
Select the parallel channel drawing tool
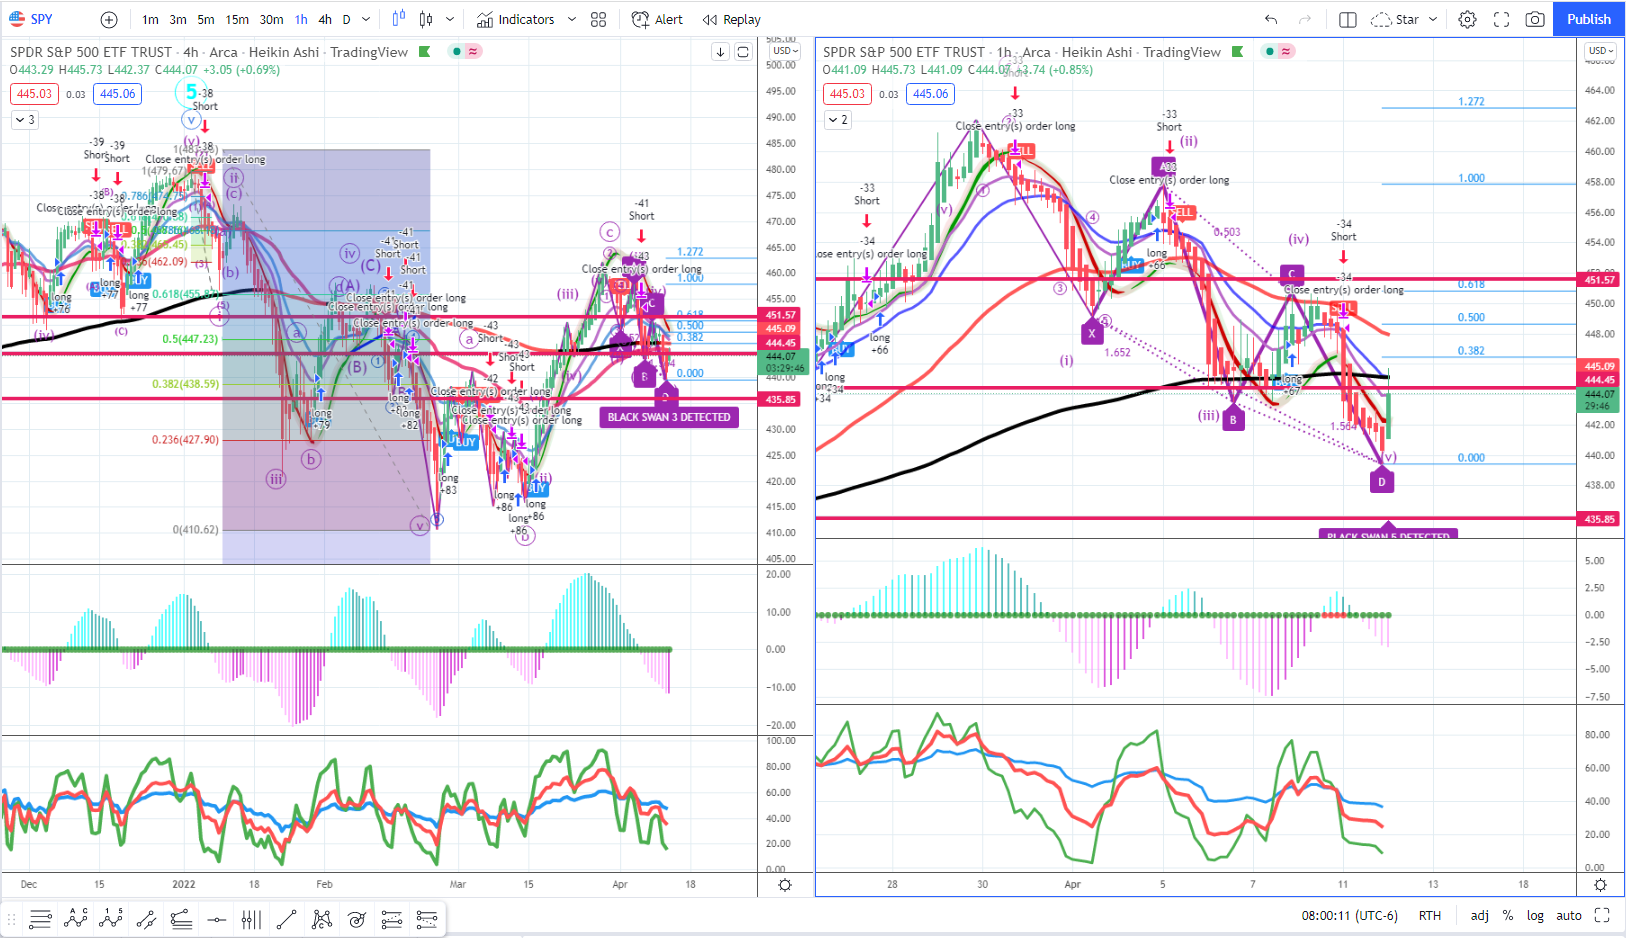pyautogui.click(x=146, y=919)
